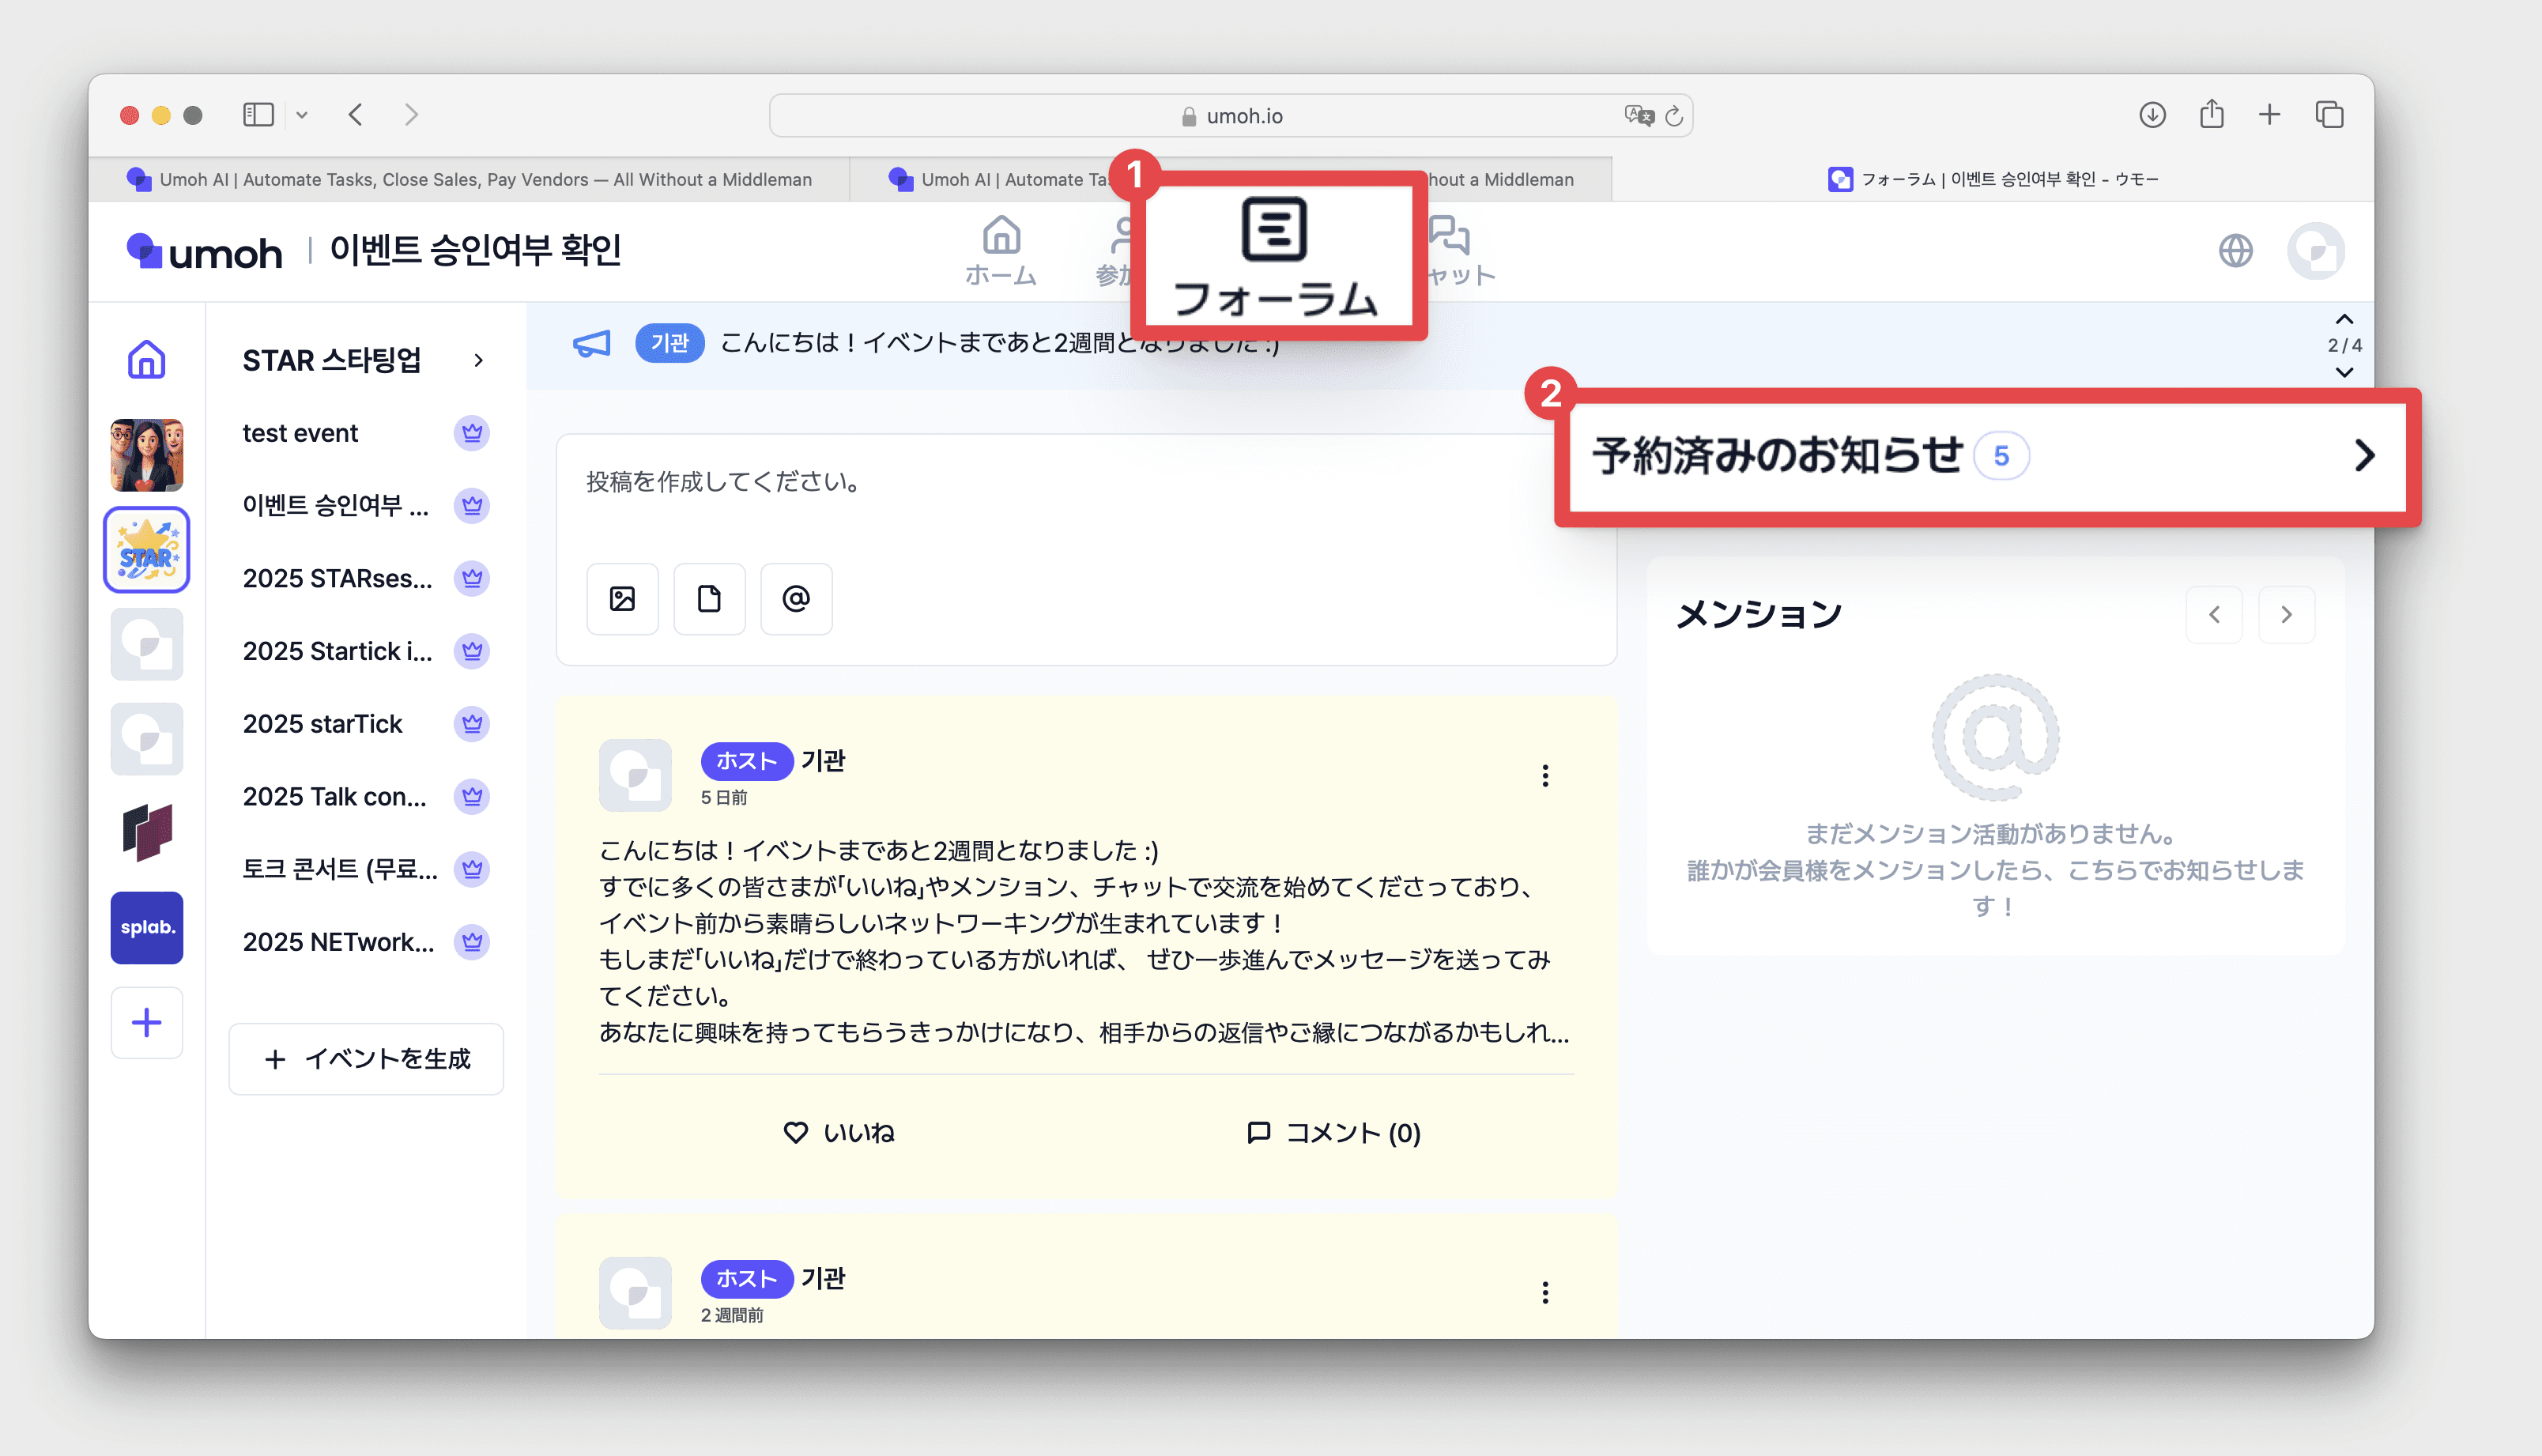This screenshot has height=1456, width=2542.
Task: Click the file attachment icon in composer
Action: point(709,598)
